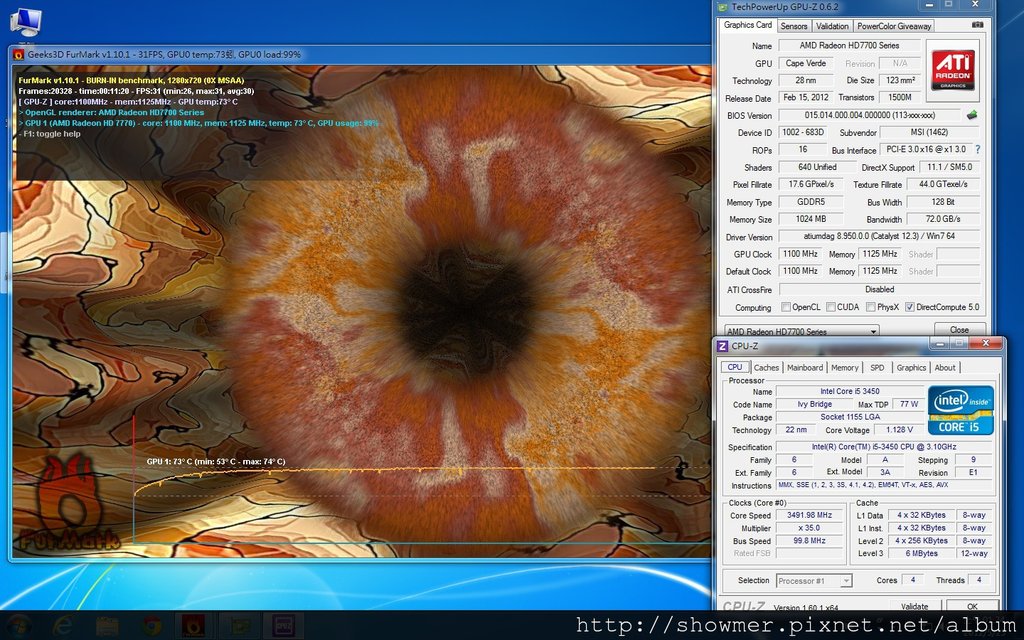Click the Subvendor value MSI (1462)

coord(927,132)
